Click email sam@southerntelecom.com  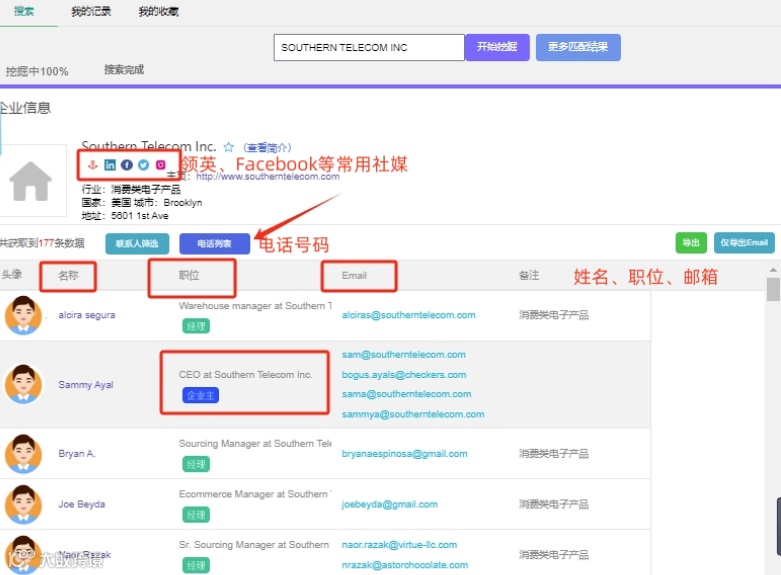click(403, 355)
